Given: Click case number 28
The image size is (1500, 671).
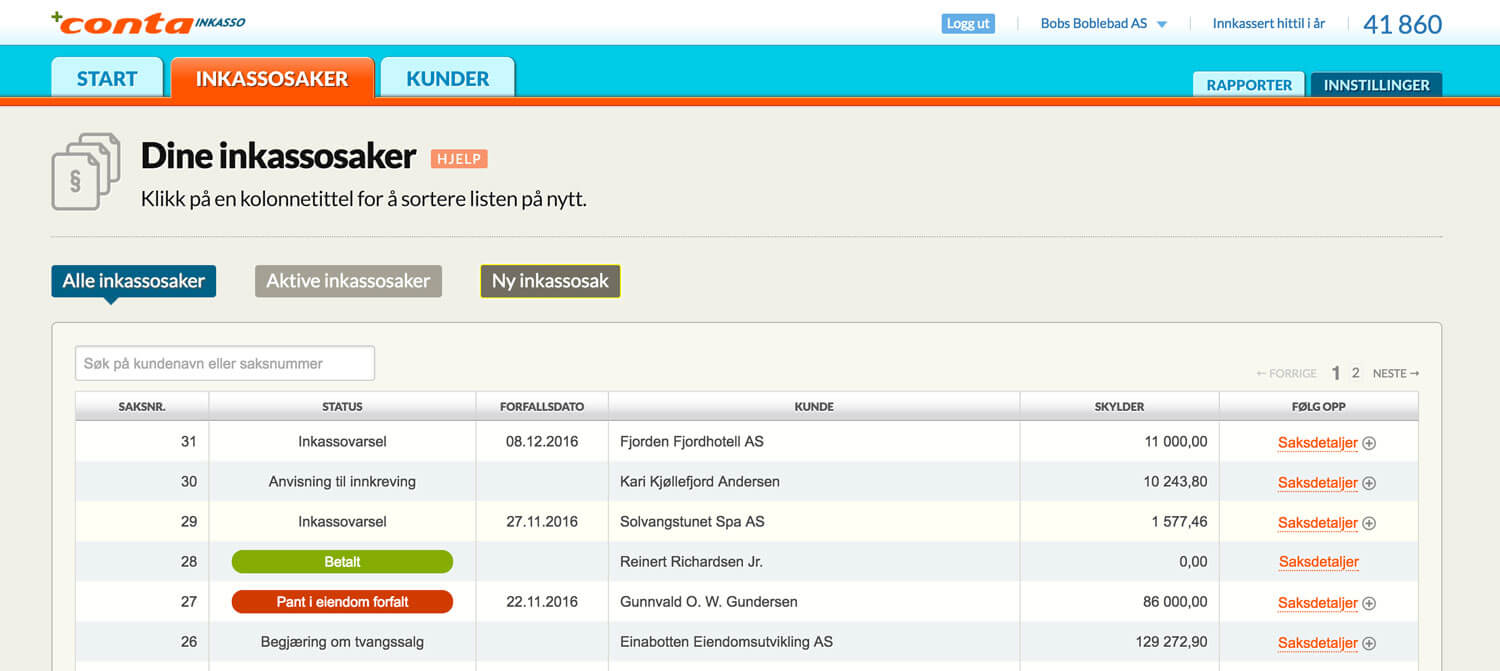Looking at the screenshot, I should [189, 561].
